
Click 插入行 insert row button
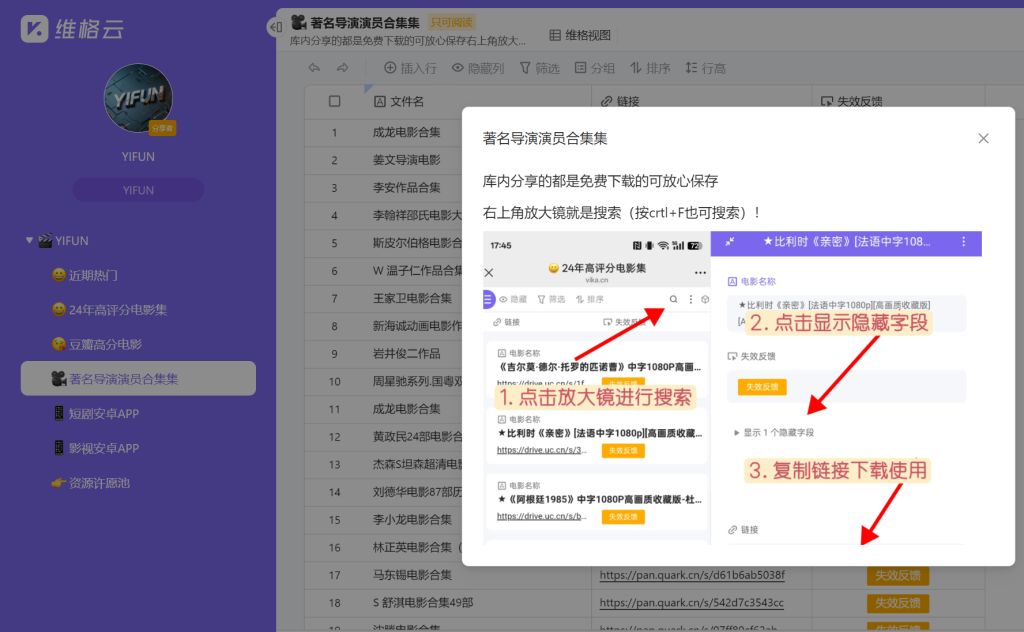[x=410, y=68]
